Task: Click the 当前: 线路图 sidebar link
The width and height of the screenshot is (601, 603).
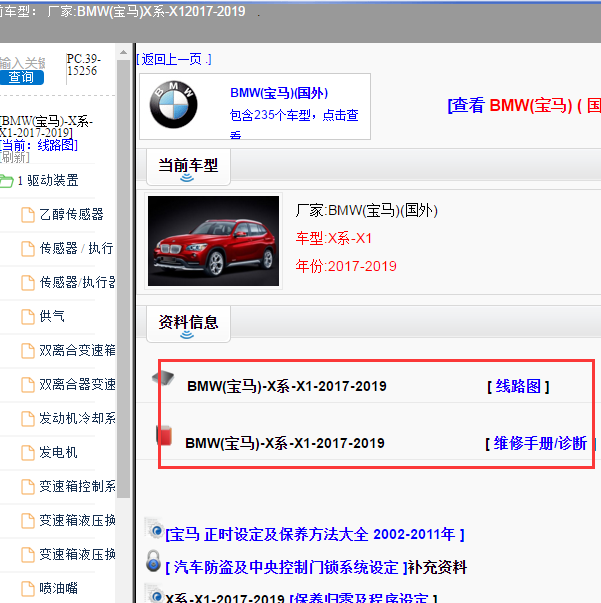Action: pos(39,145)
